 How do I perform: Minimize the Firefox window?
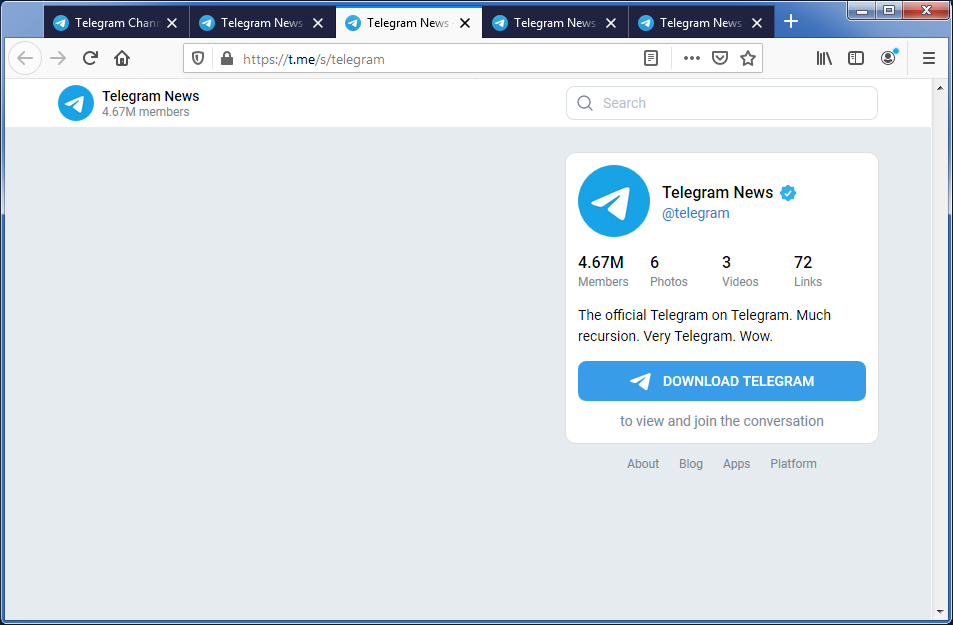pyautogui.click(x=862, y=10)
